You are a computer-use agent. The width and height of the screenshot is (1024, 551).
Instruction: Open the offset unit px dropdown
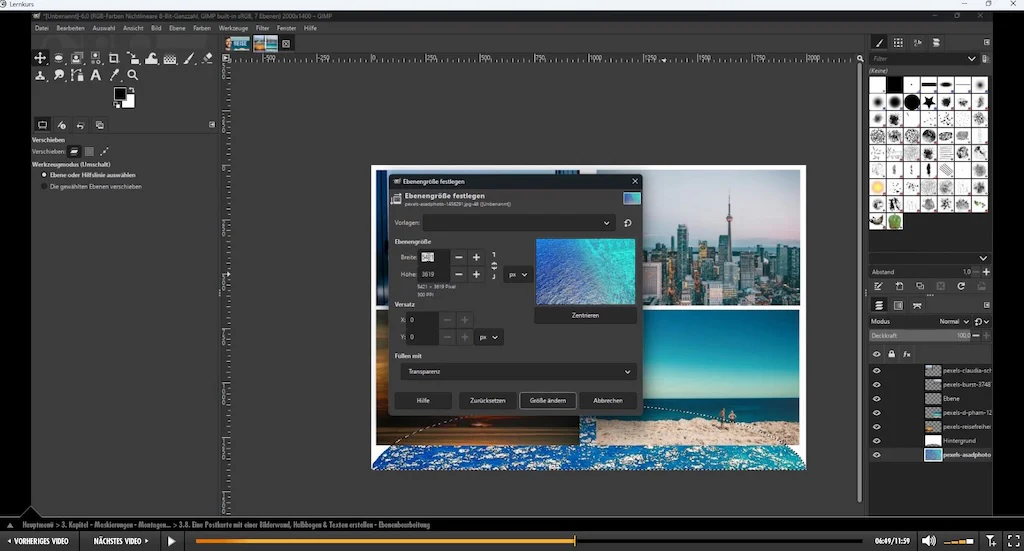(x=488, y=338)
